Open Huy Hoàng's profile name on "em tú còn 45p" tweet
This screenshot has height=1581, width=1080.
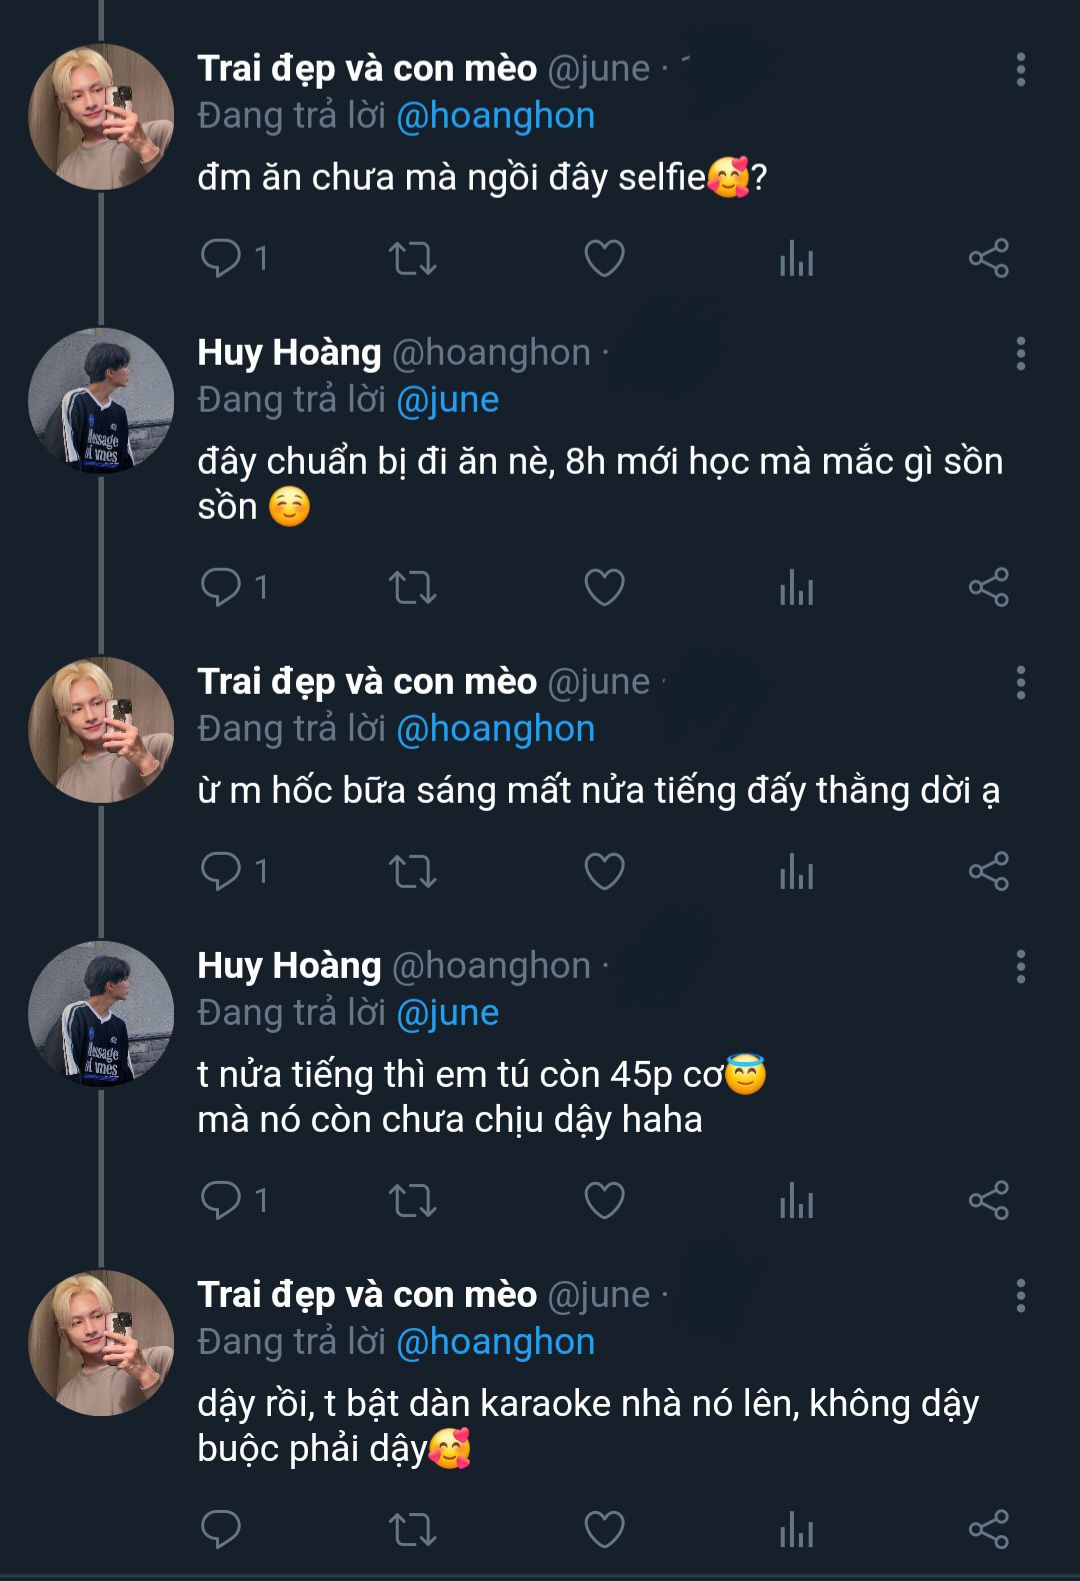(x=289, y=966)
